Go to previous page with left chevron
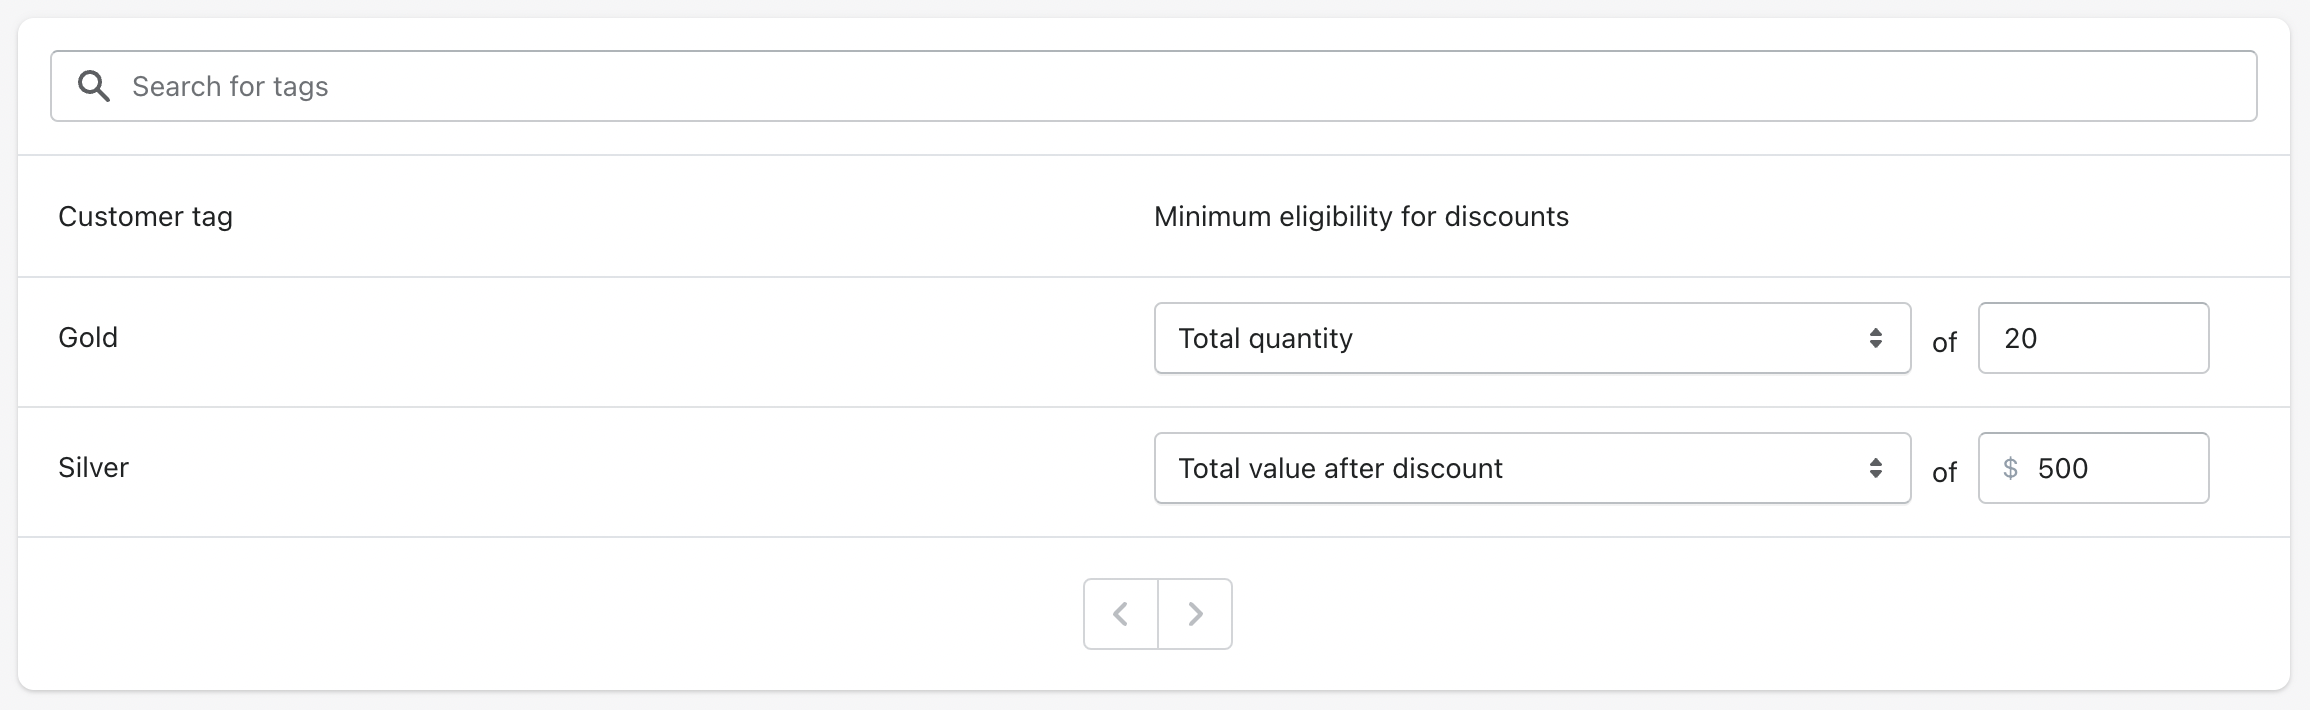This screenshot has height=710, width=2310. 1121,614
